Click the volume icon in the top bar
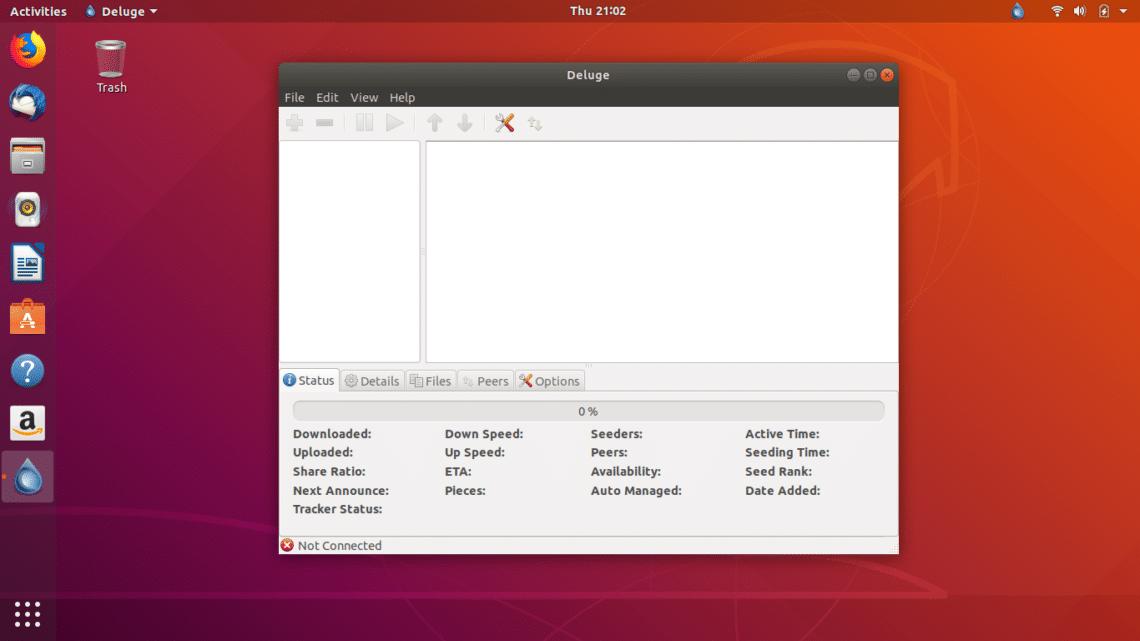This screenshot has width=1140, height=641. 1080,11
